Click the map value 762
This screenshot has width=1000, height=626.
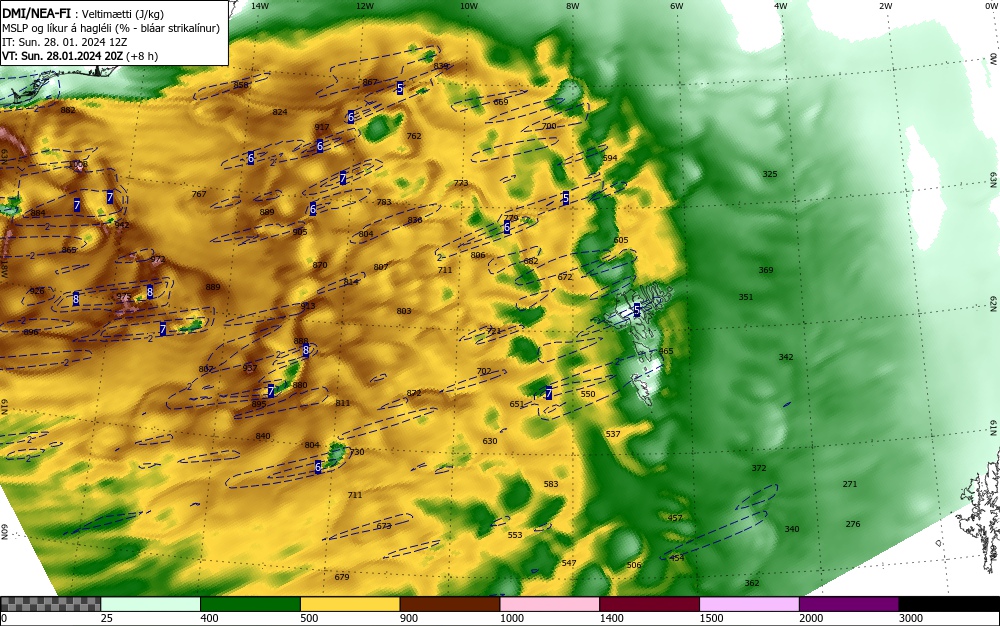[414, 136]
